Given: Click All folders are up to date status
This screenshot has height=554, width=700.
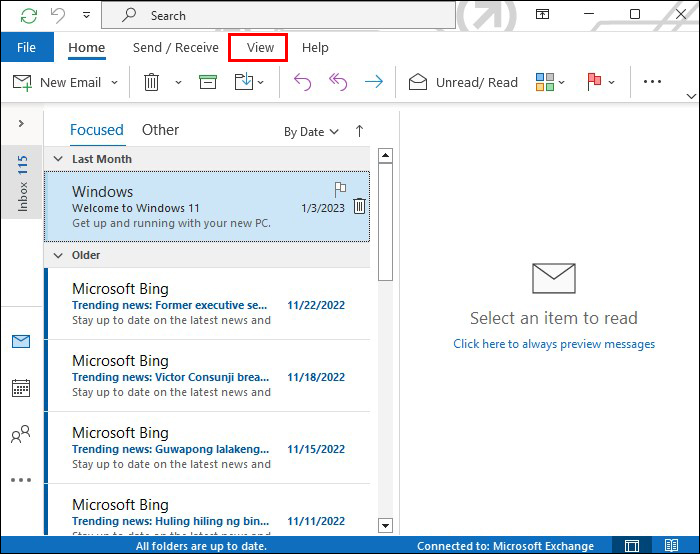Looking at the screenshot, I should (x=201, y=546).
